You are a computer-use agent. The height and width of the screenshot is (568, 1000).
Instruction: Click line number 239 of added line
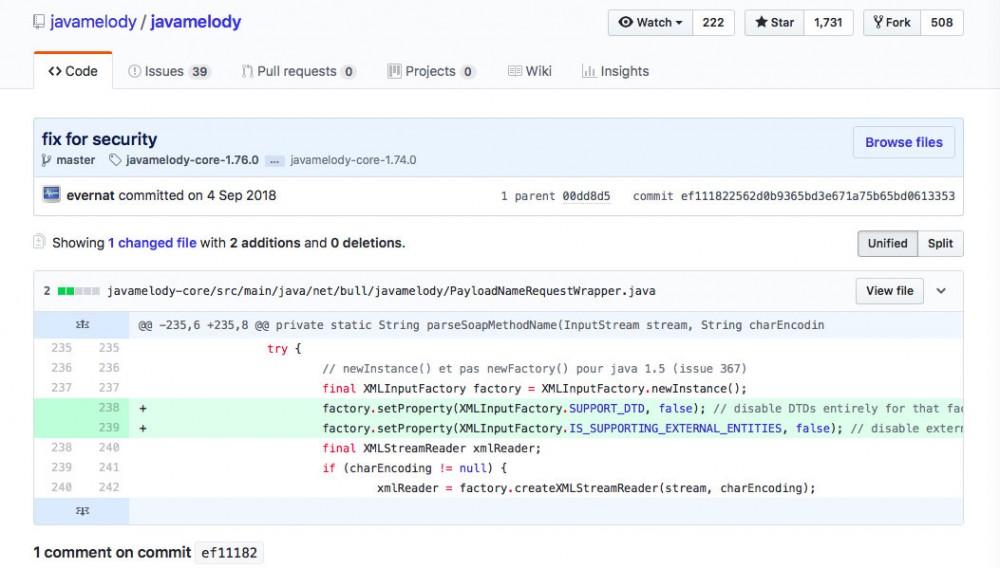coord(108,427)
